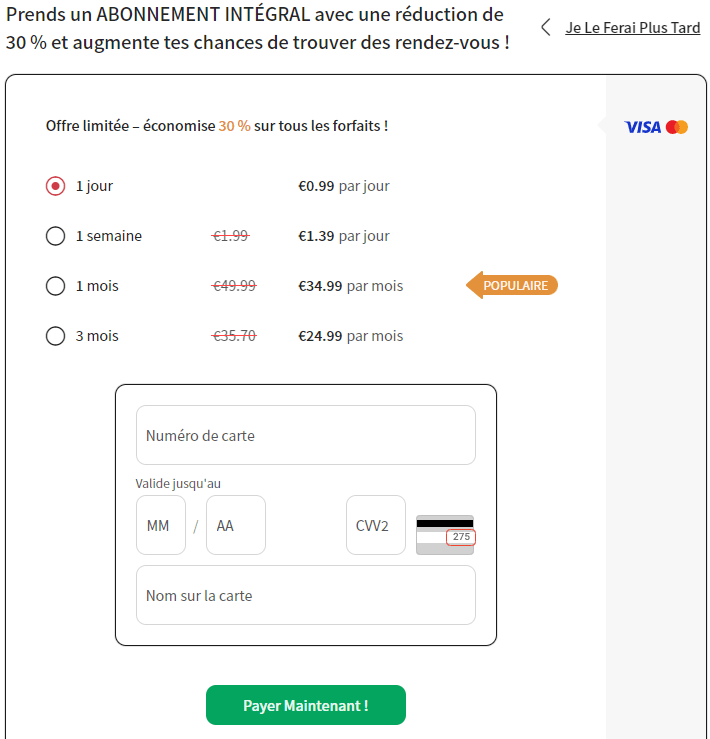Click the Payer Maintenant button
The image size is (710, 739).
pos(306,705)
